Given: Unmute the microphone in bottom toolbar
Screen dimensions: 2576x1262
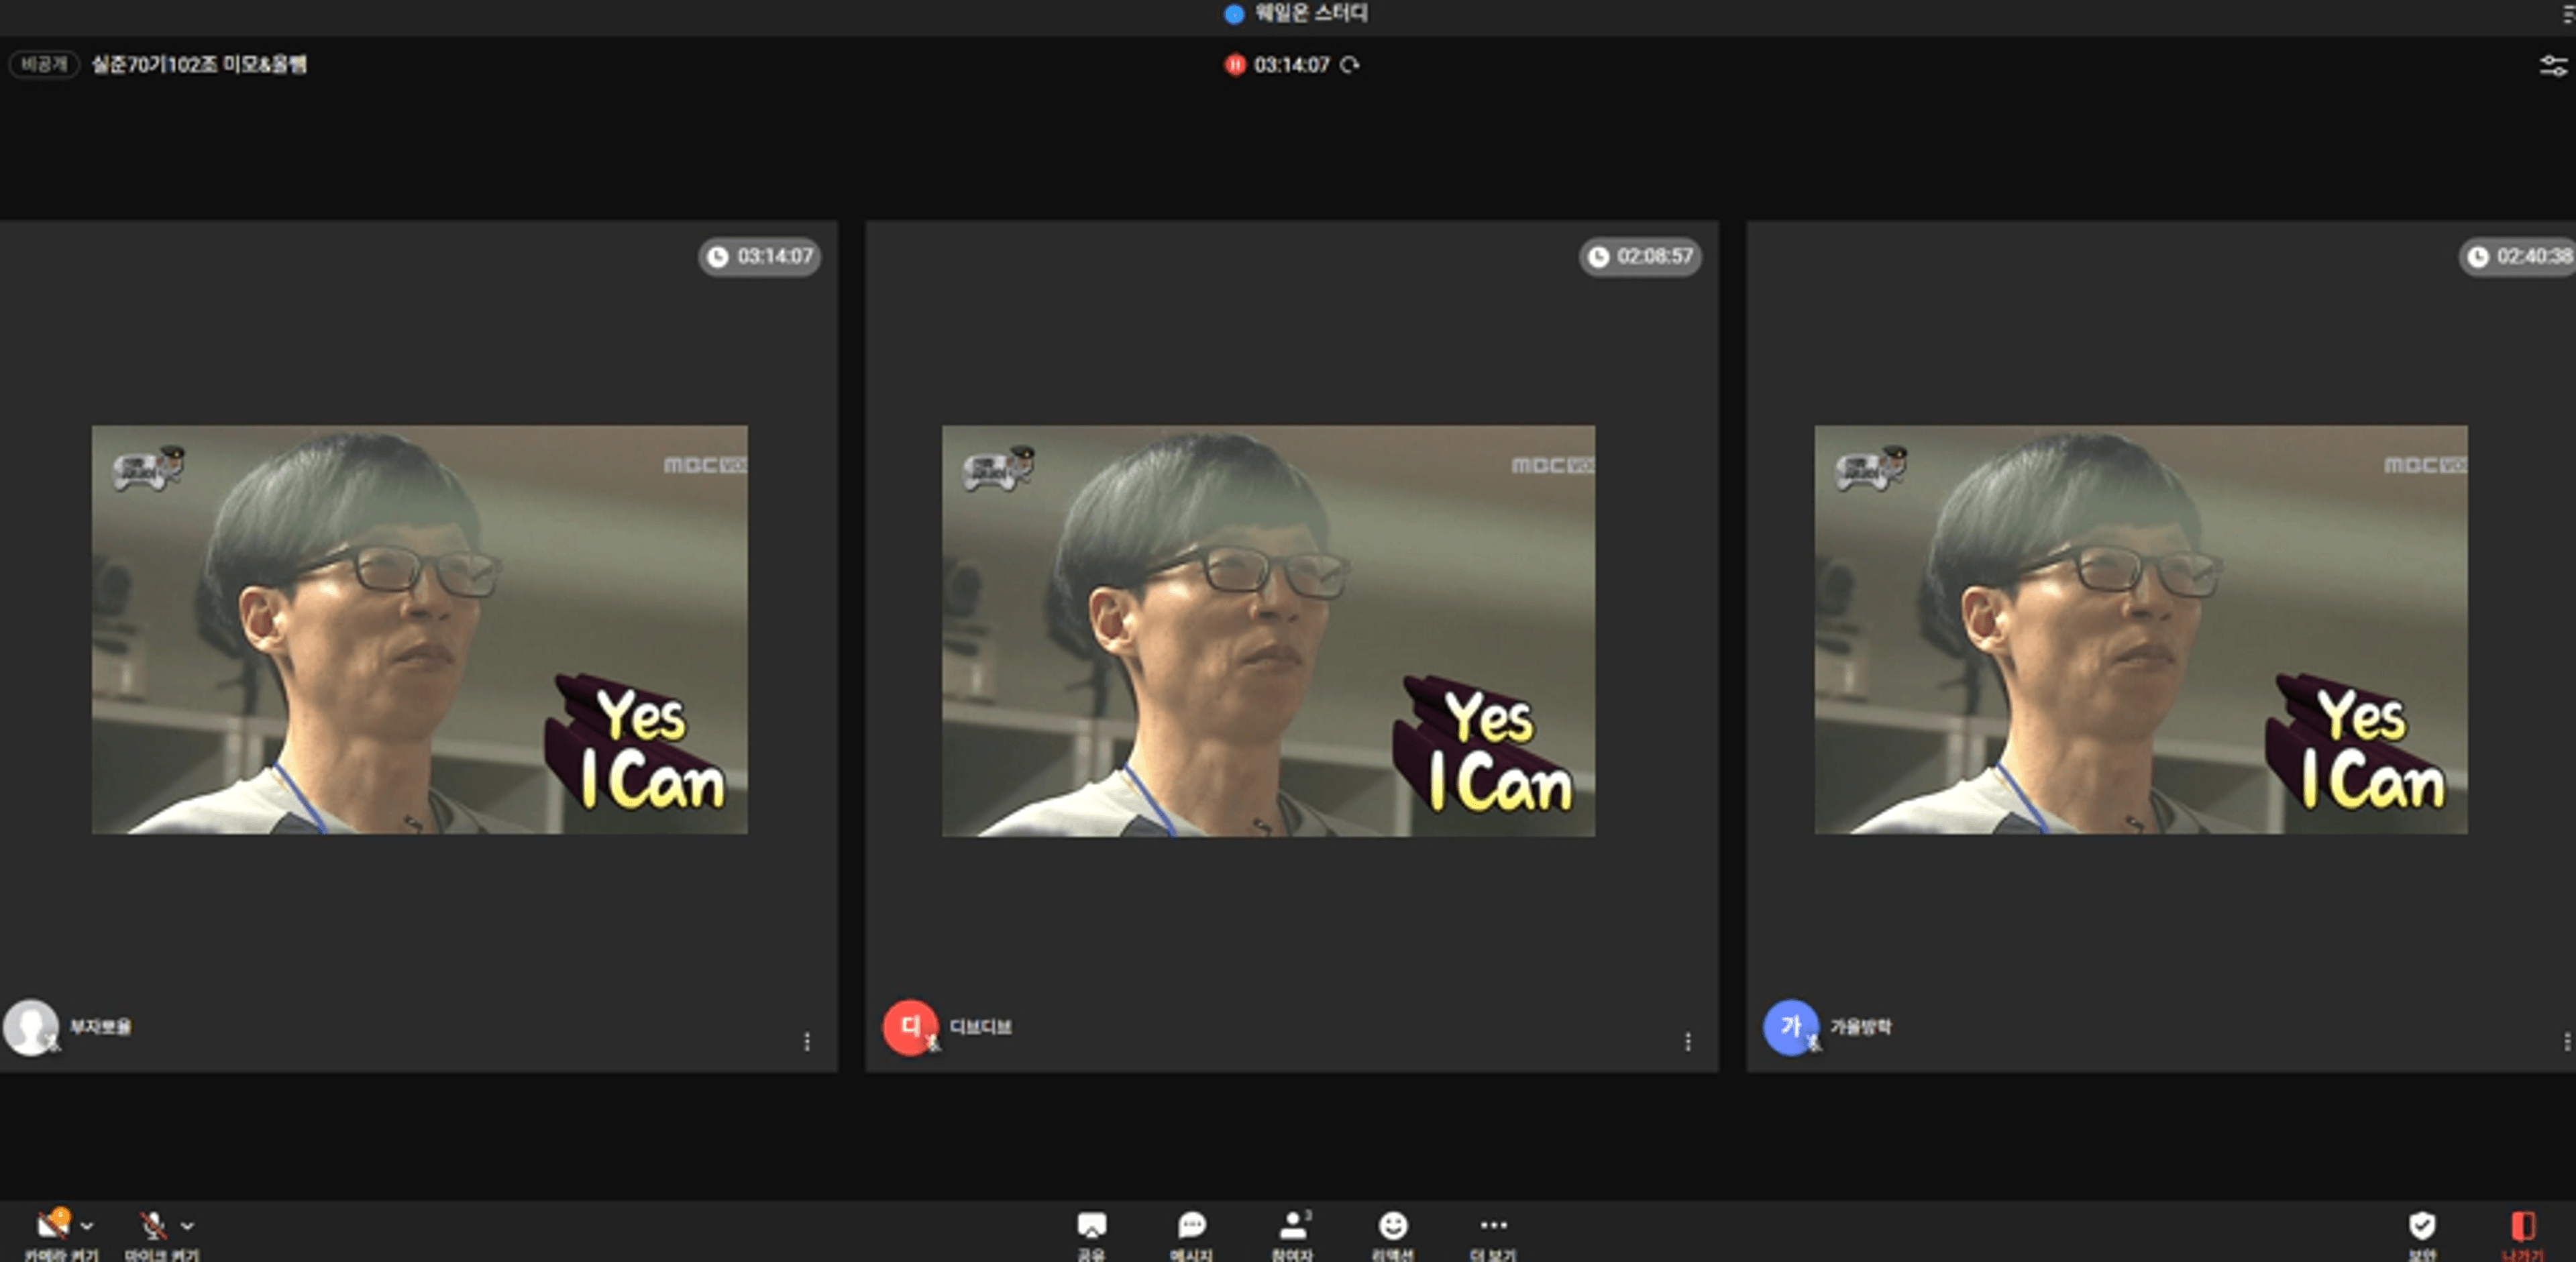Looking at the screenshot, I should point(153,1225).
